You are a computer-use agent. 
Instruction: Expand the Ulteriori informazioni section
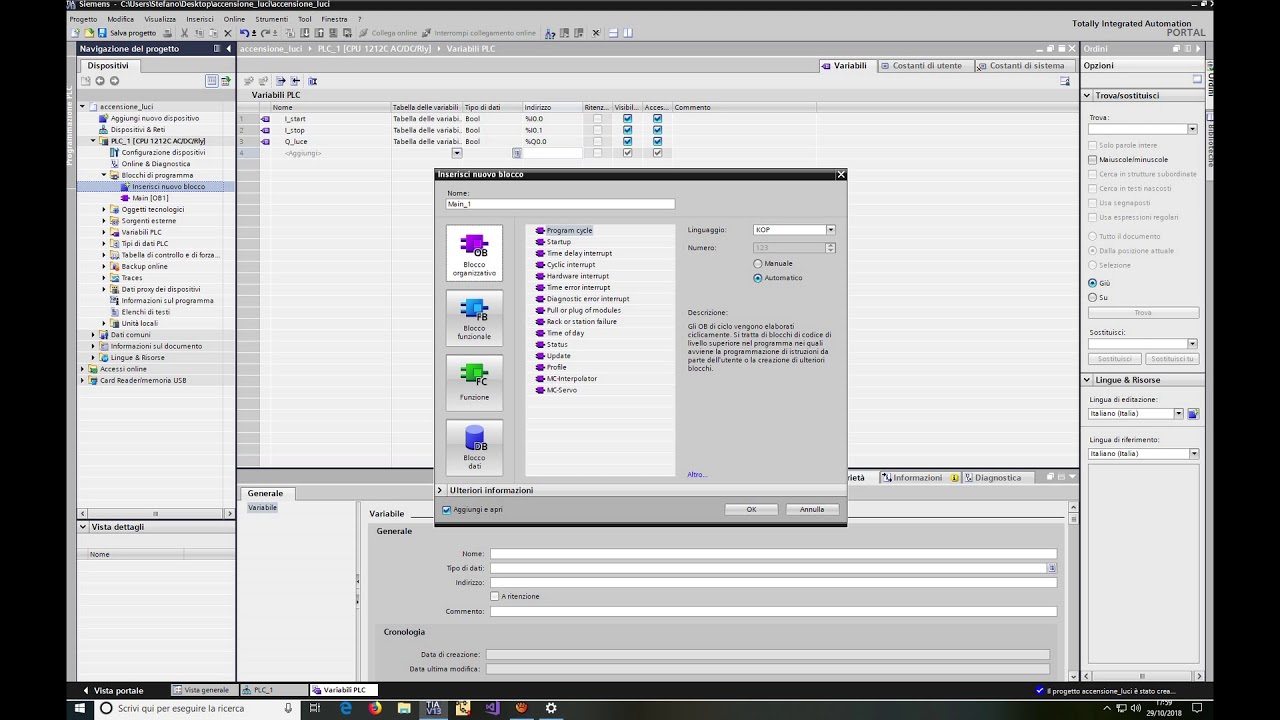pyautogui.click(x=441, y=490)
